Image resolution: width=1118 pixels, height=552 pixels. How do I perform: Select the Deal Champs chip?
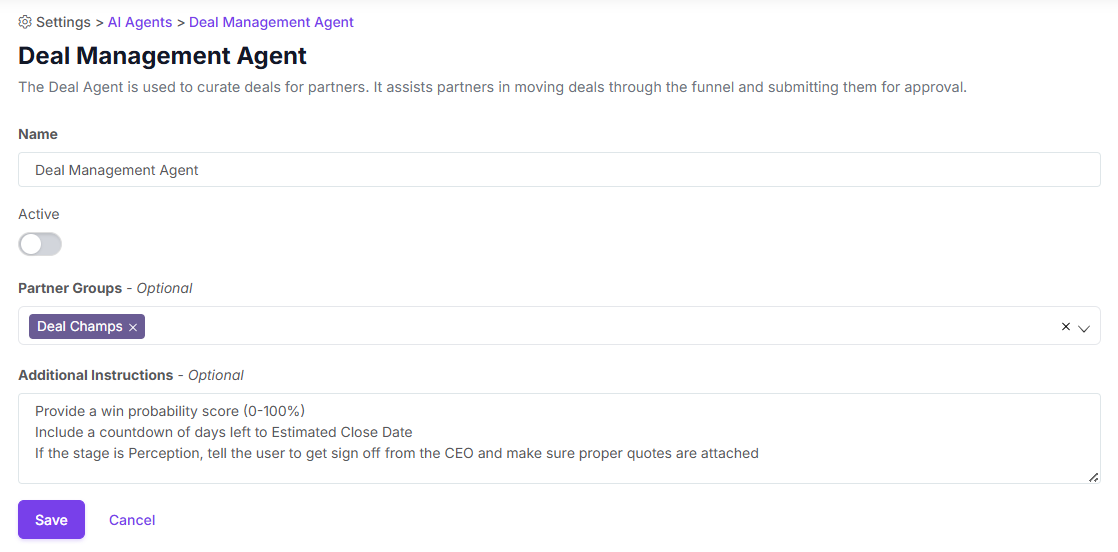pos(79,327)
